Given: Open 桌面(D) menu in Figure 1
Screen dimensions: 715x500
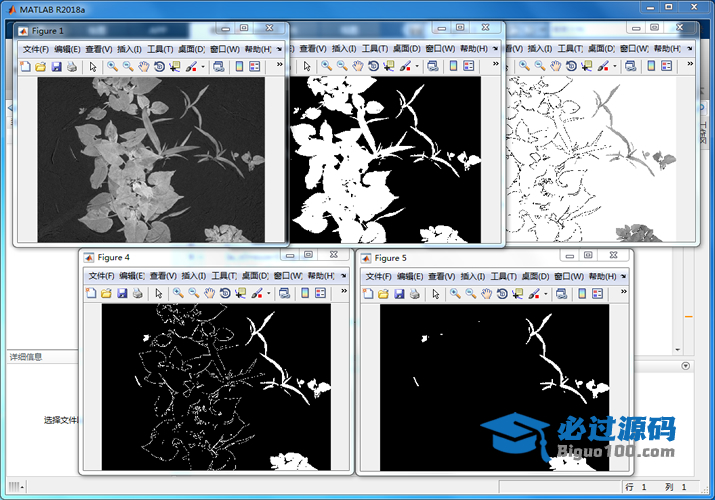Looking at the screenshot, I should pyautogui.click(x=192, y=49).
